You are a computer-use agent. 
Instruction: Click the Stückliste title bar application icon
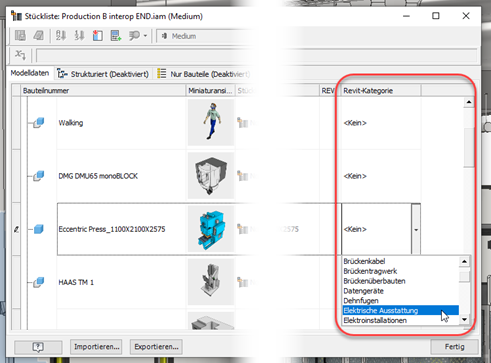[16, 16]
